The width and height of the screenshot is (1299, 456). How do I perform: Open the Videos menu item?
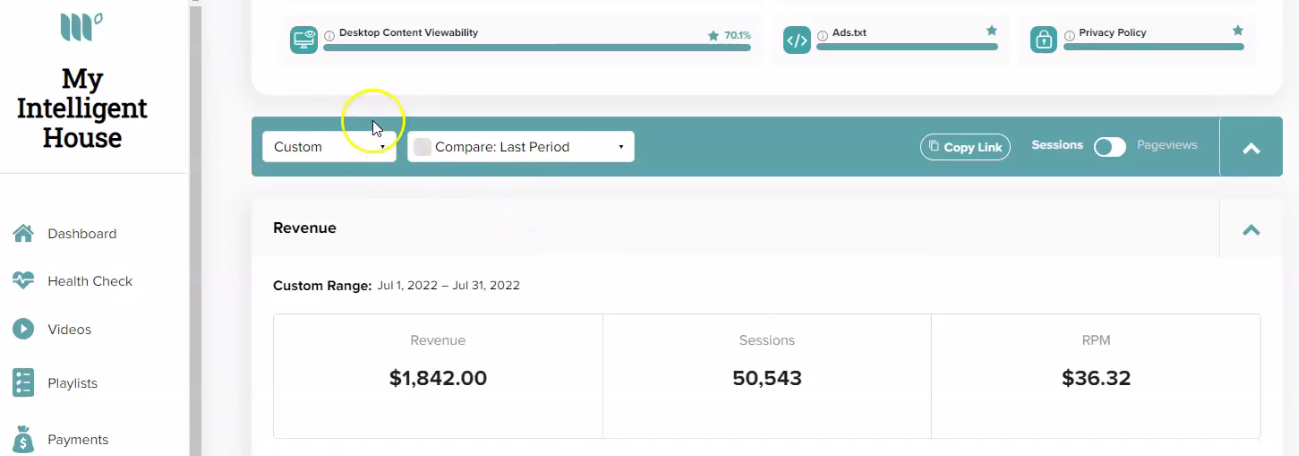coord(69,329)
